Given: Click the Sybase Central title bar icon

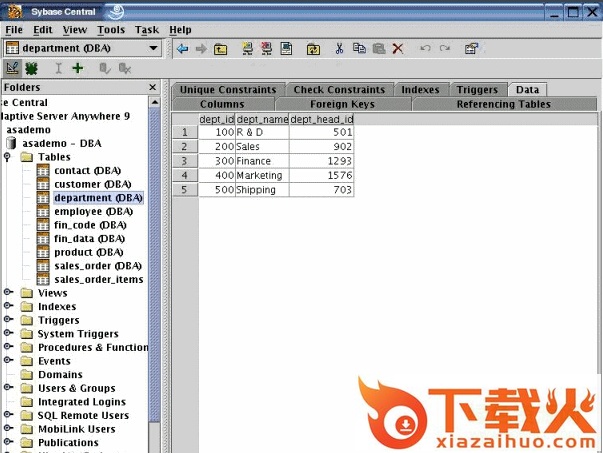Looking at the screenshot, I should (15, 12).
